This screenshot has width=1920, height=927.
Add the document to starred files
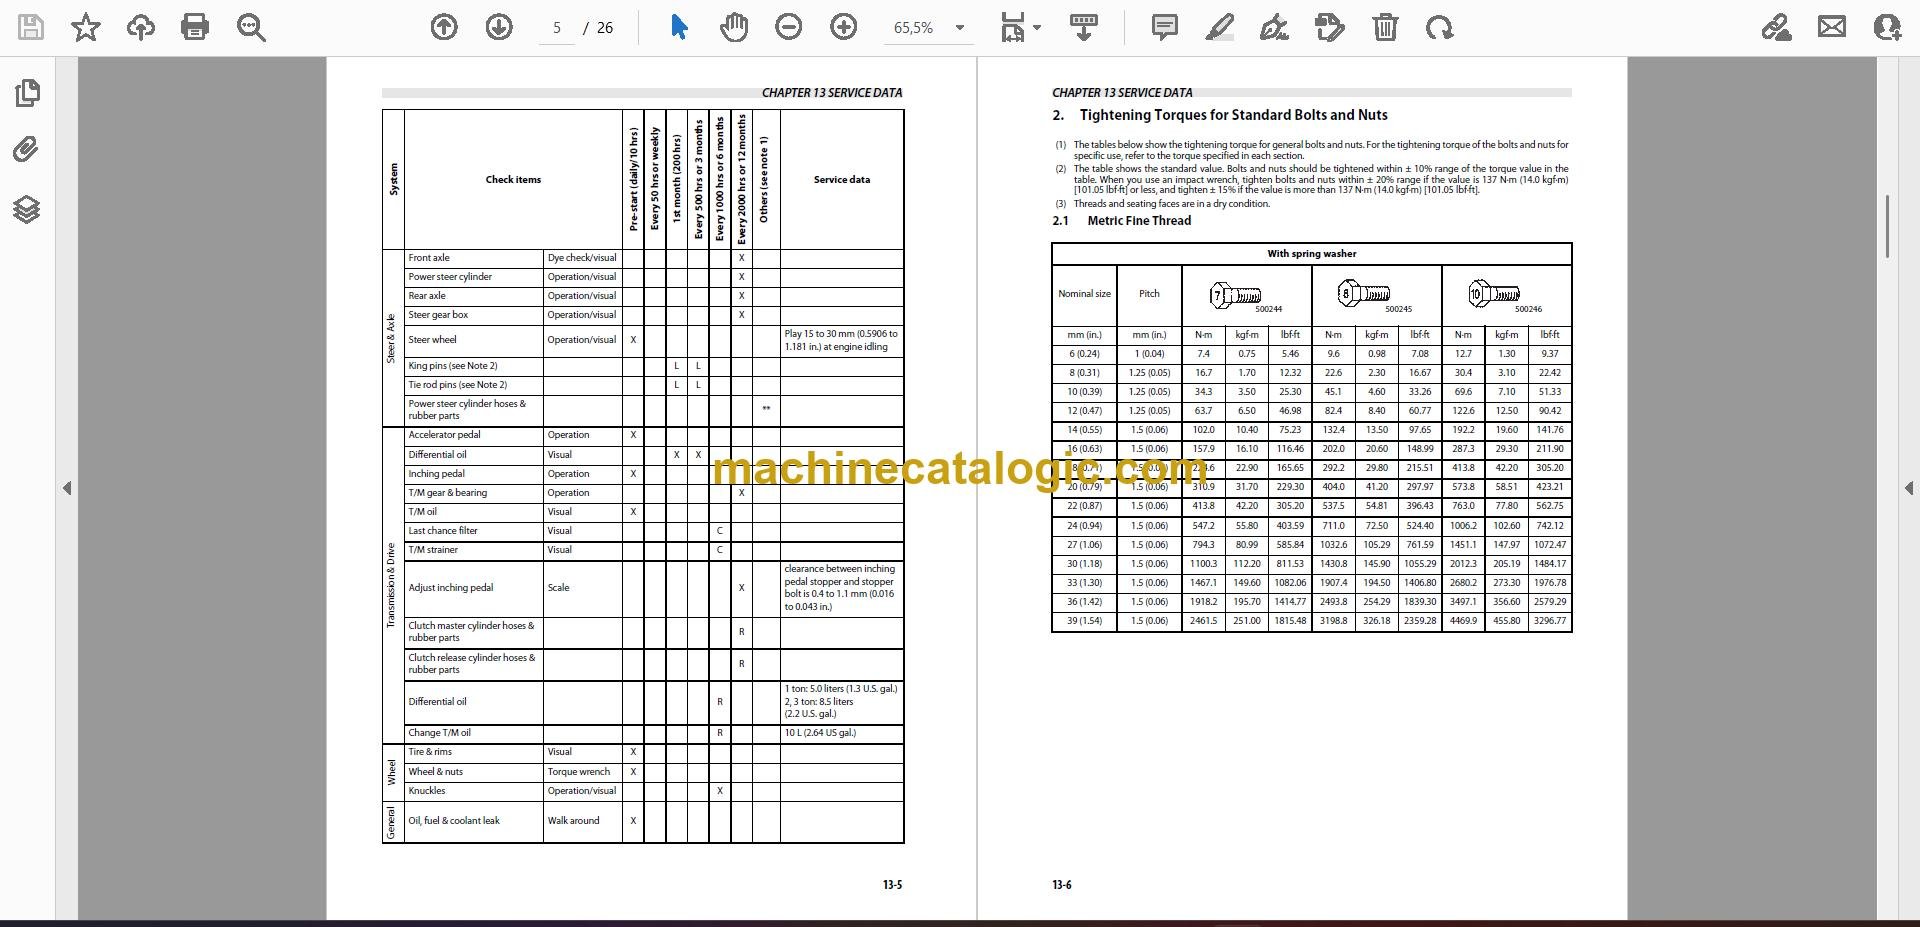(x=86, y=27)
